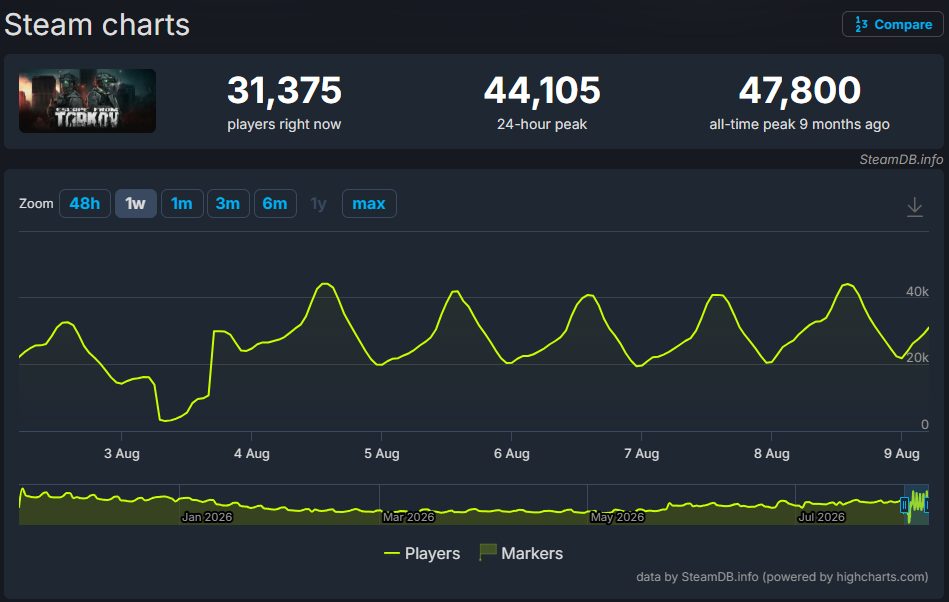Click the left navigator range handle

click(x=904, y=505)
